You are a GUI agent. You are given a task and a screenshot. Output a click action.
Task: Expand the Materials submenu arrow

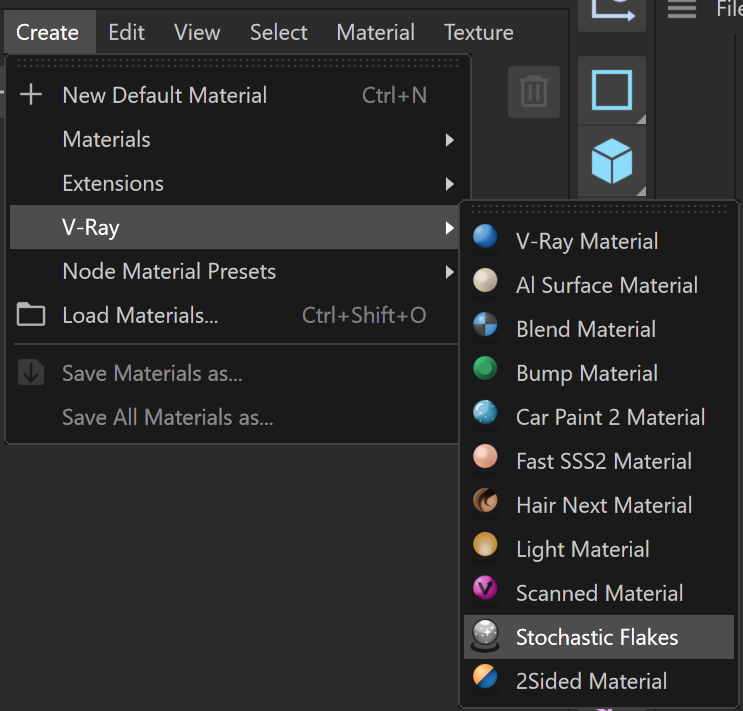coord(449,140)
